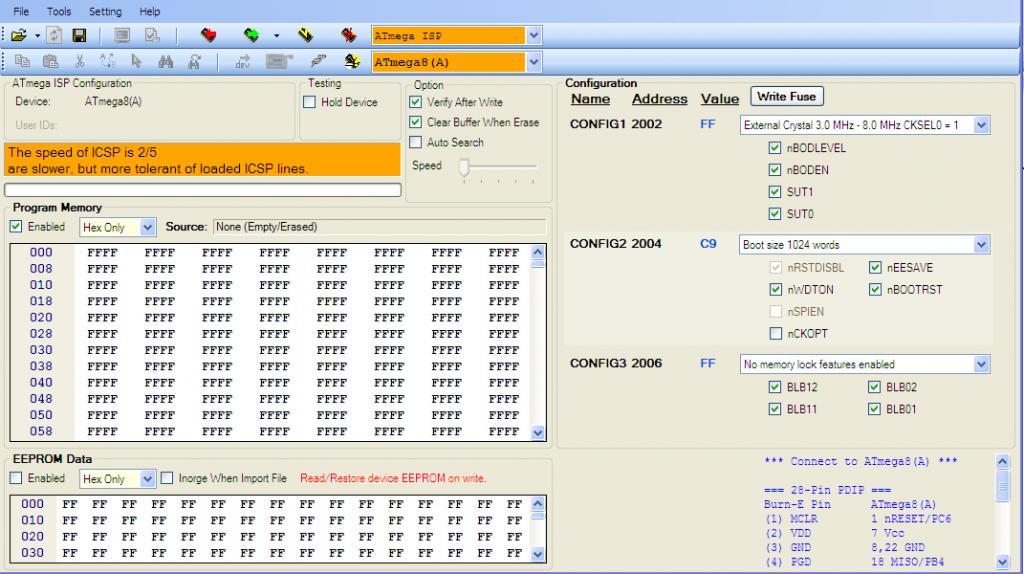Open the External Crystal clock dropdown

point(981,125)
